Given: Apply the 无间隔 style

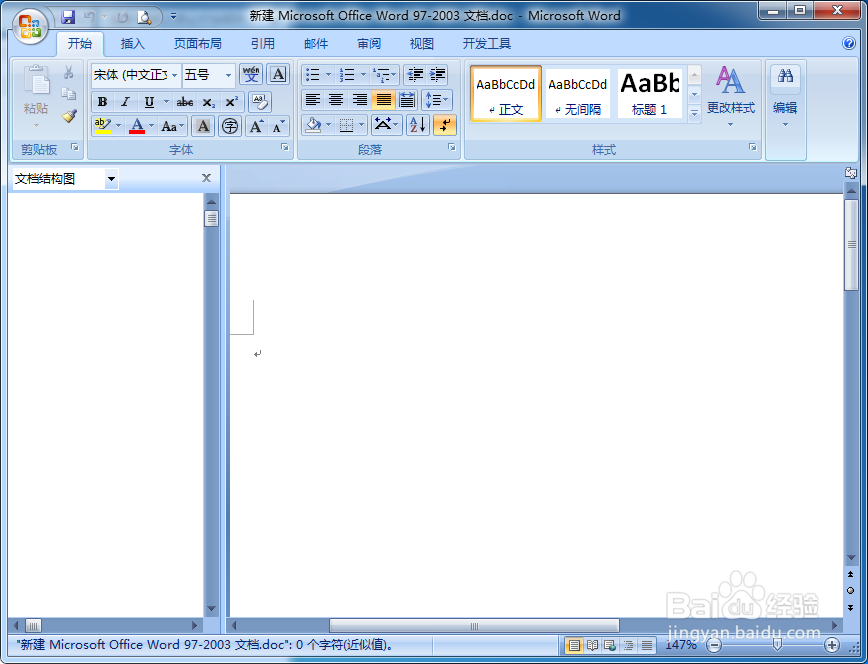Looking at the screenshot, I should click(x=577, y=93).
